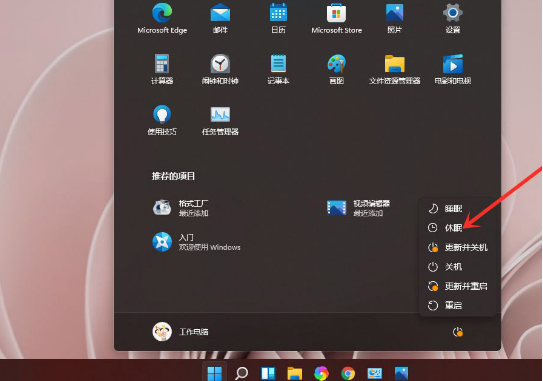Launch Microsoft Store
543x381 pixels.
[336, 19]
